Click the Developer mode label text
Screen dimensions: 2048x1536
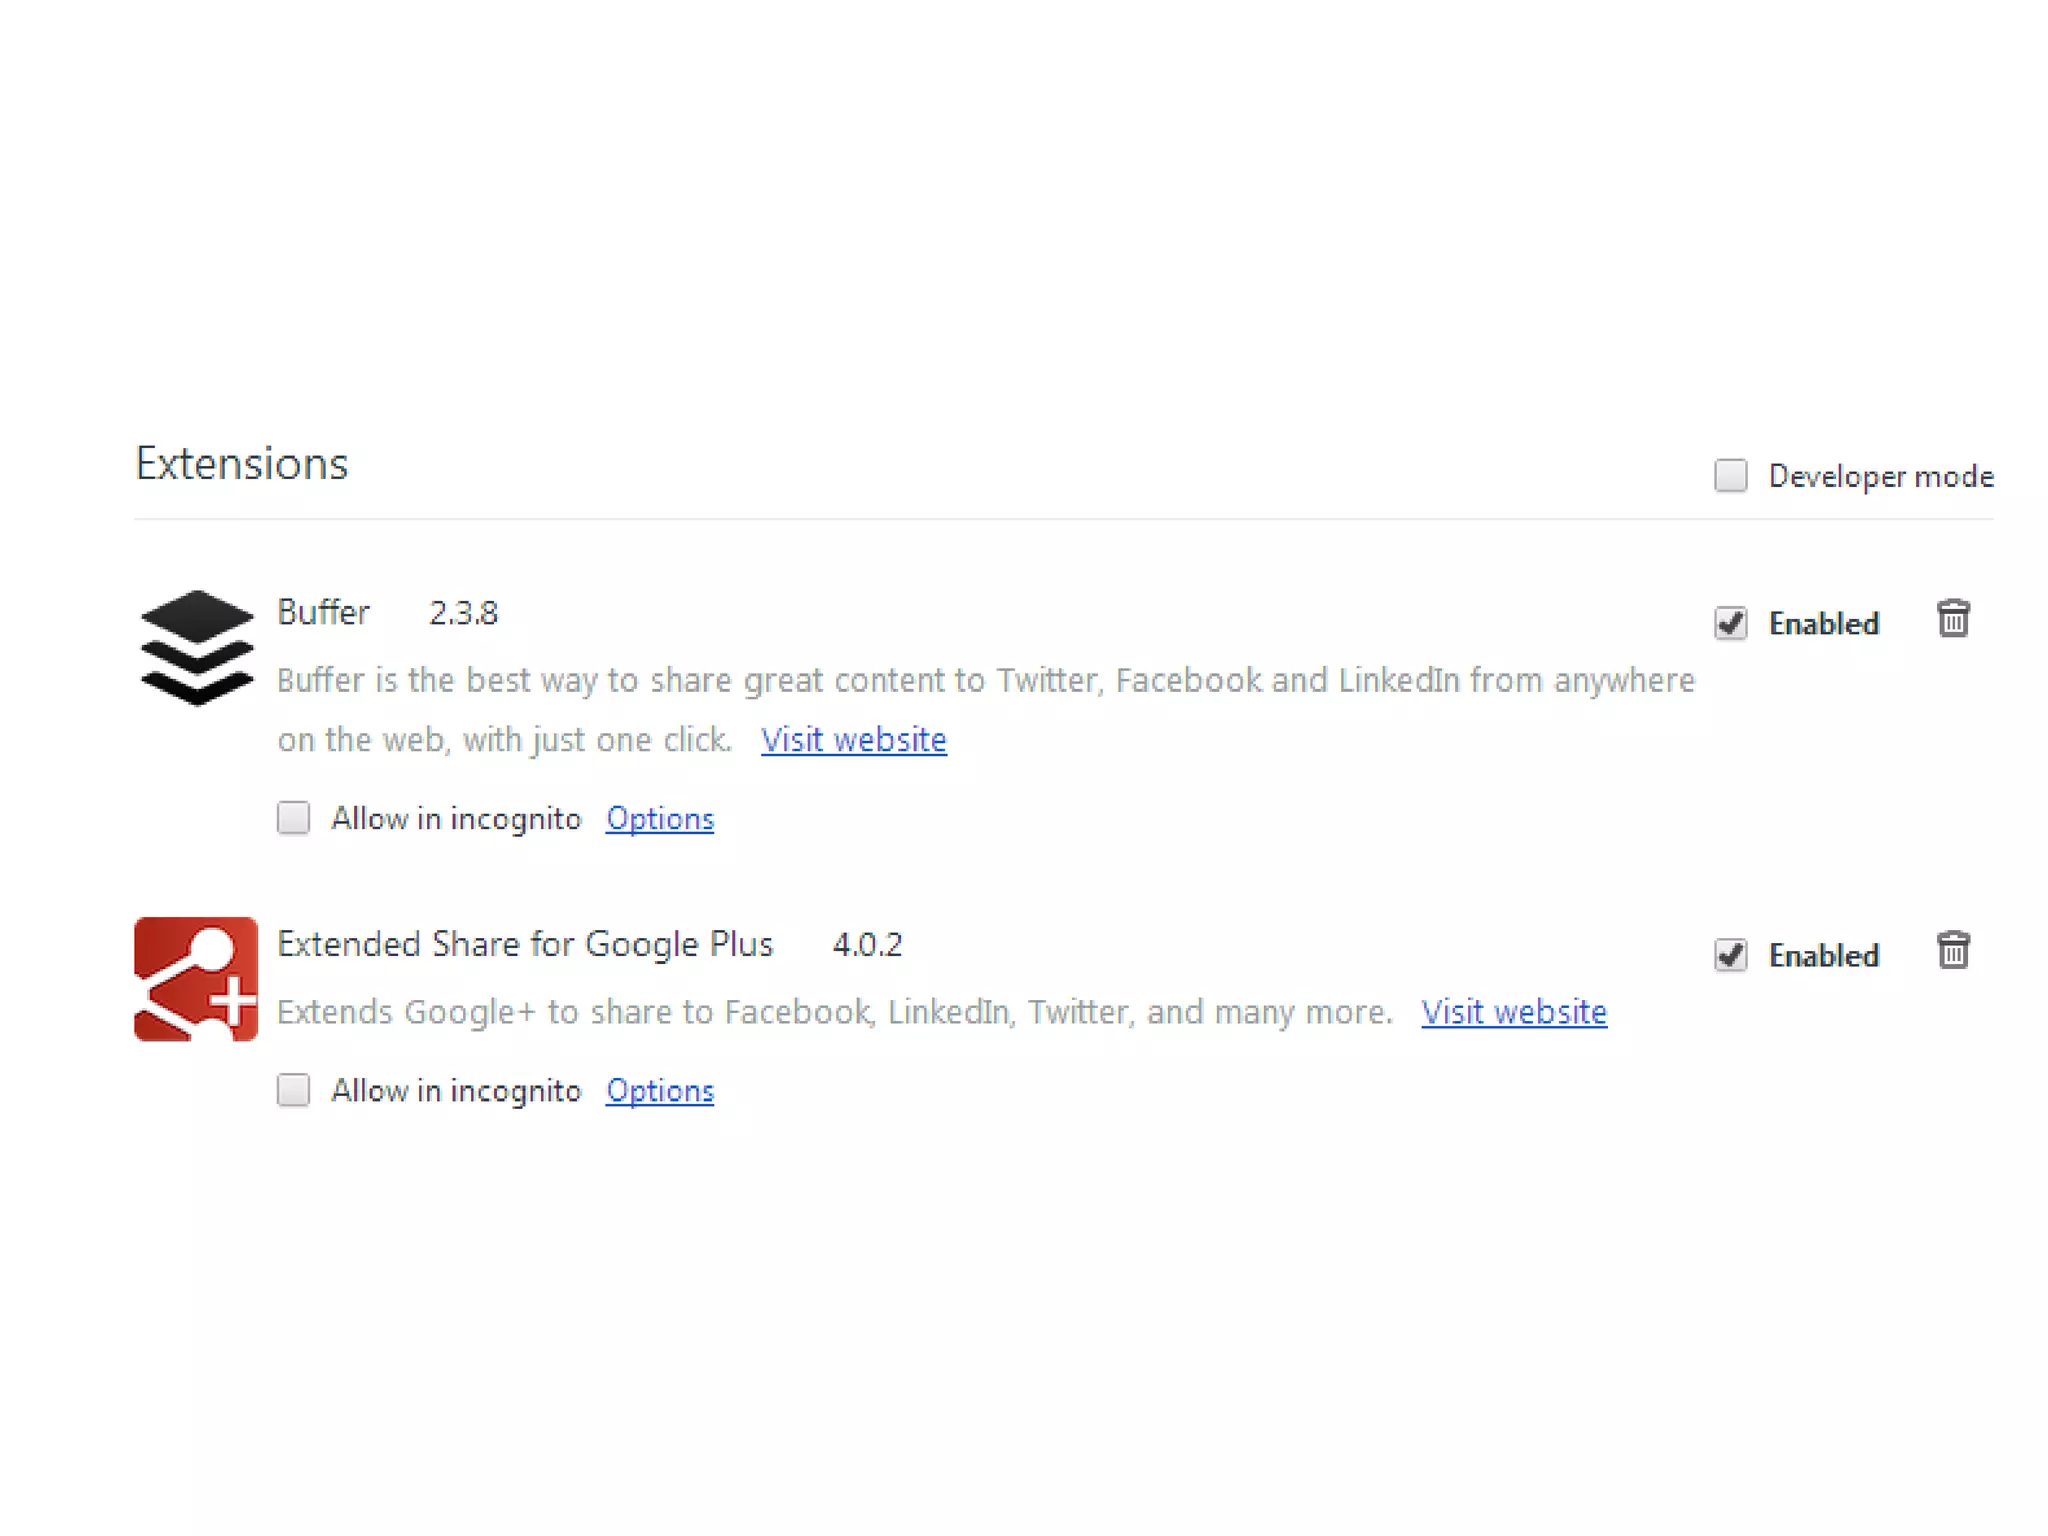tap(1880, 477)
